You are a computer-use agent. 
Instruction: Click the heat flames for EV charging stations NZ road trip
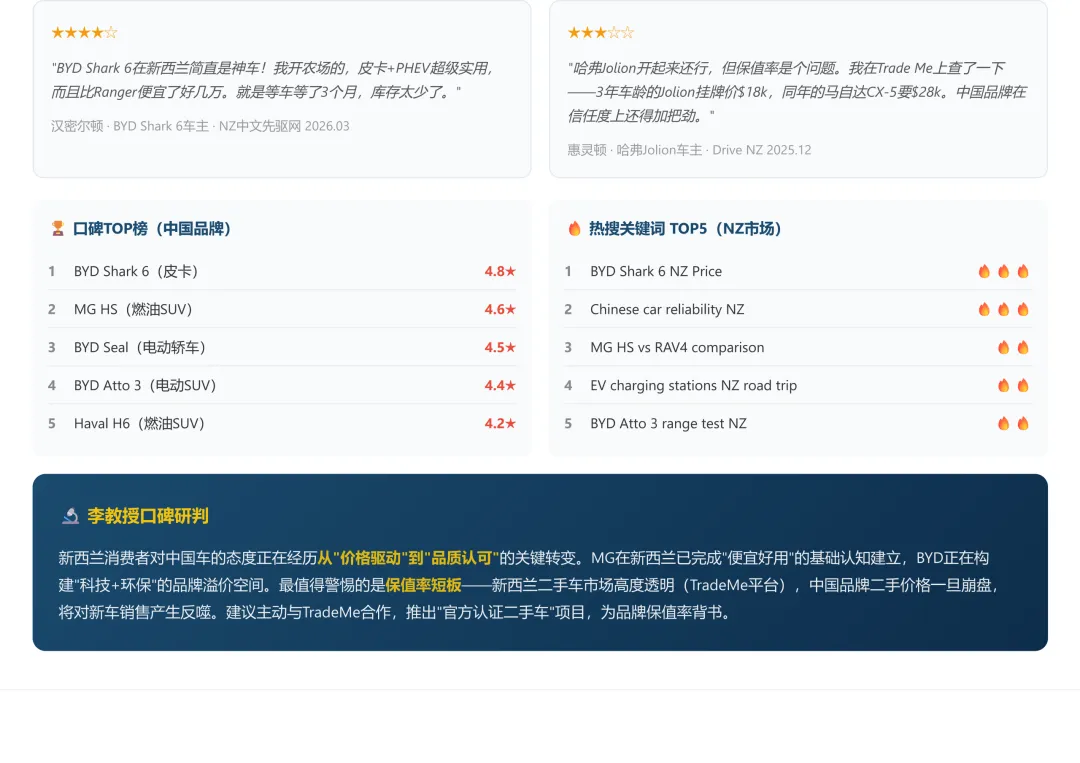1013,385
